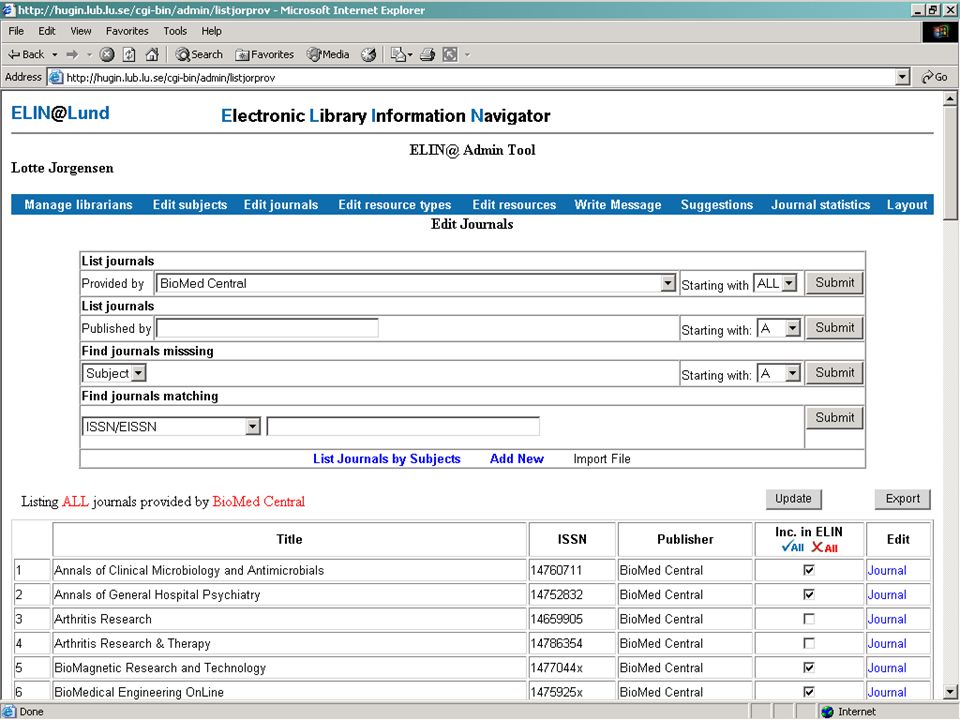Image resolution: width=960 pixels, height=720 pixels.
Task: Click the Update button
Action: point(793,498)
